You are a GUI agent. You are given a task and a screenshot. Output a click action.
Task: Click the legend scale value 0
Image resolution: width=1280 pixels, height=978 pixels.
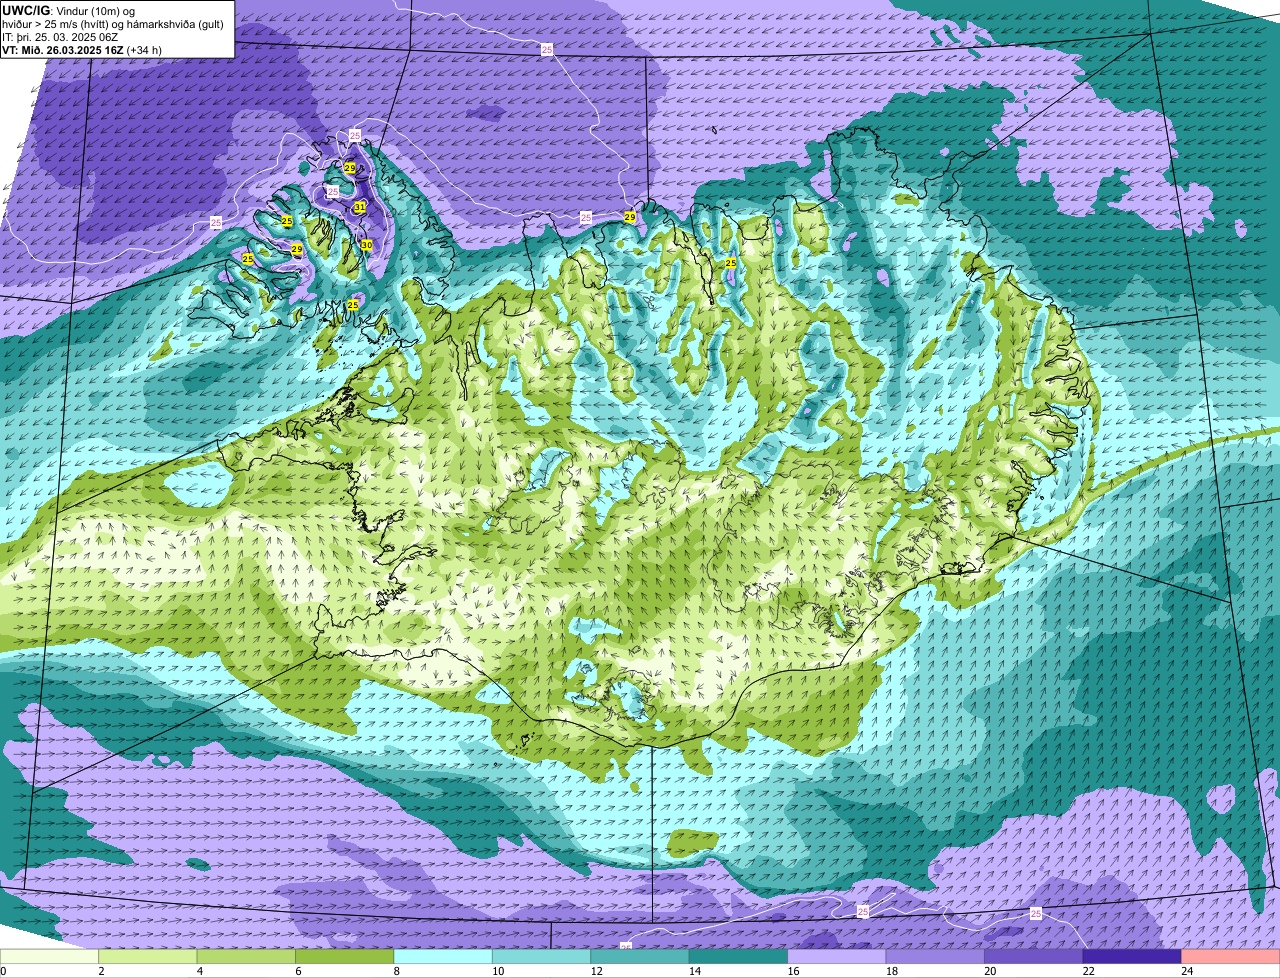coord(4,971)
